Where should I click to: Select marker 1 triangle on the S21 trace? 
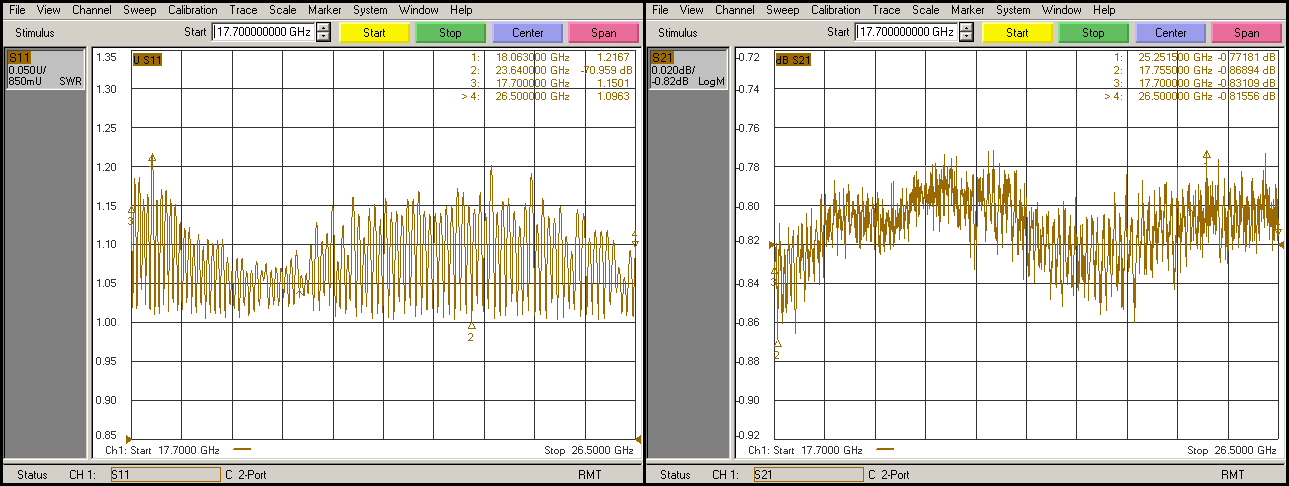tap(1207, 155)
